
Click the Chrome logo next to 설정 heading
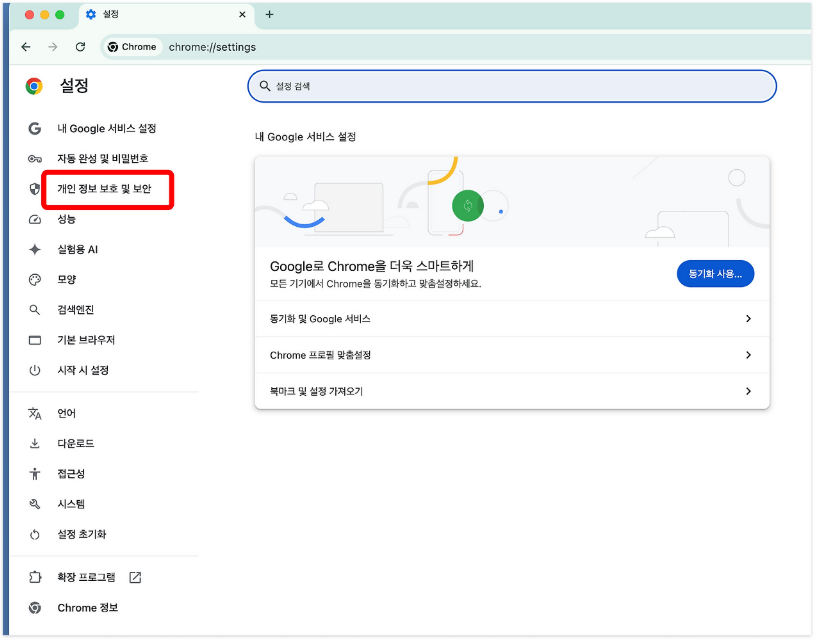click(34, 86)
